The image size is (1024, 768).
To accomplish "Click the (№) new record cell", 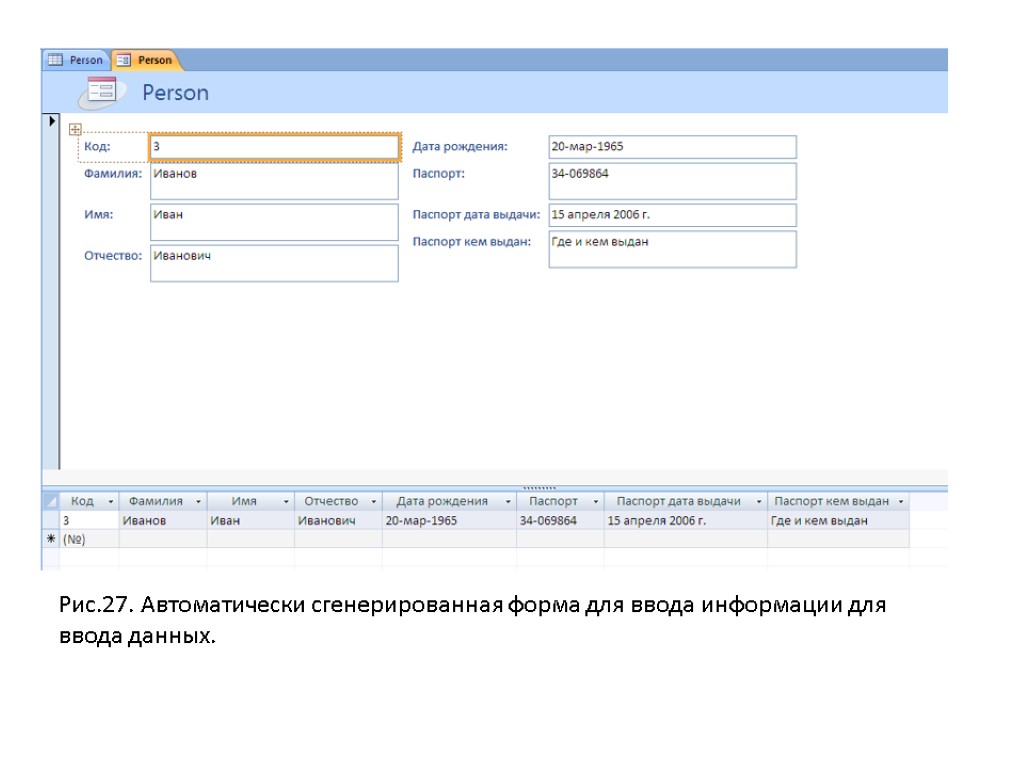I will [x=89, y=539].
